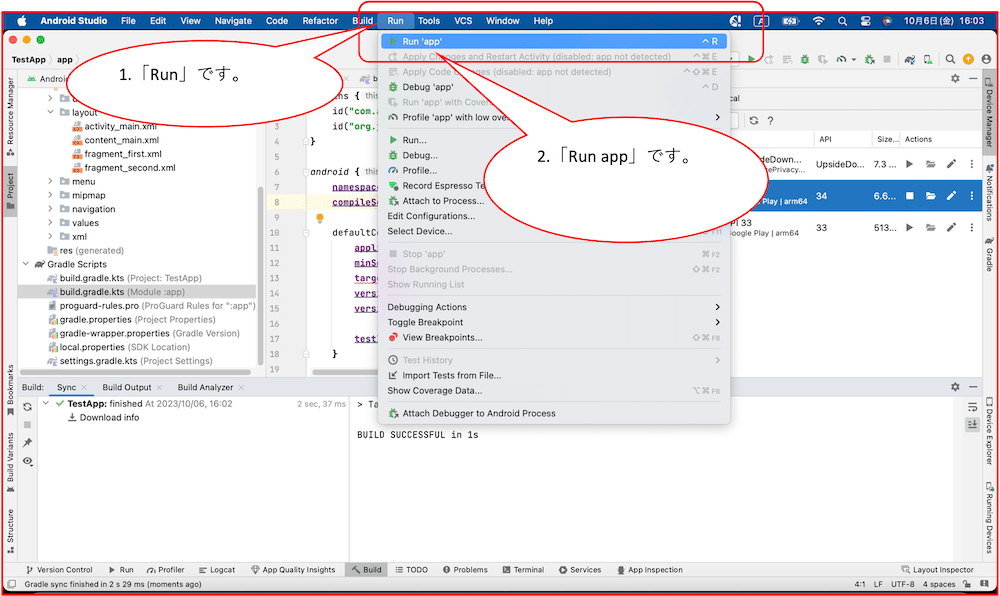Stop the running API 34 device

910,196
